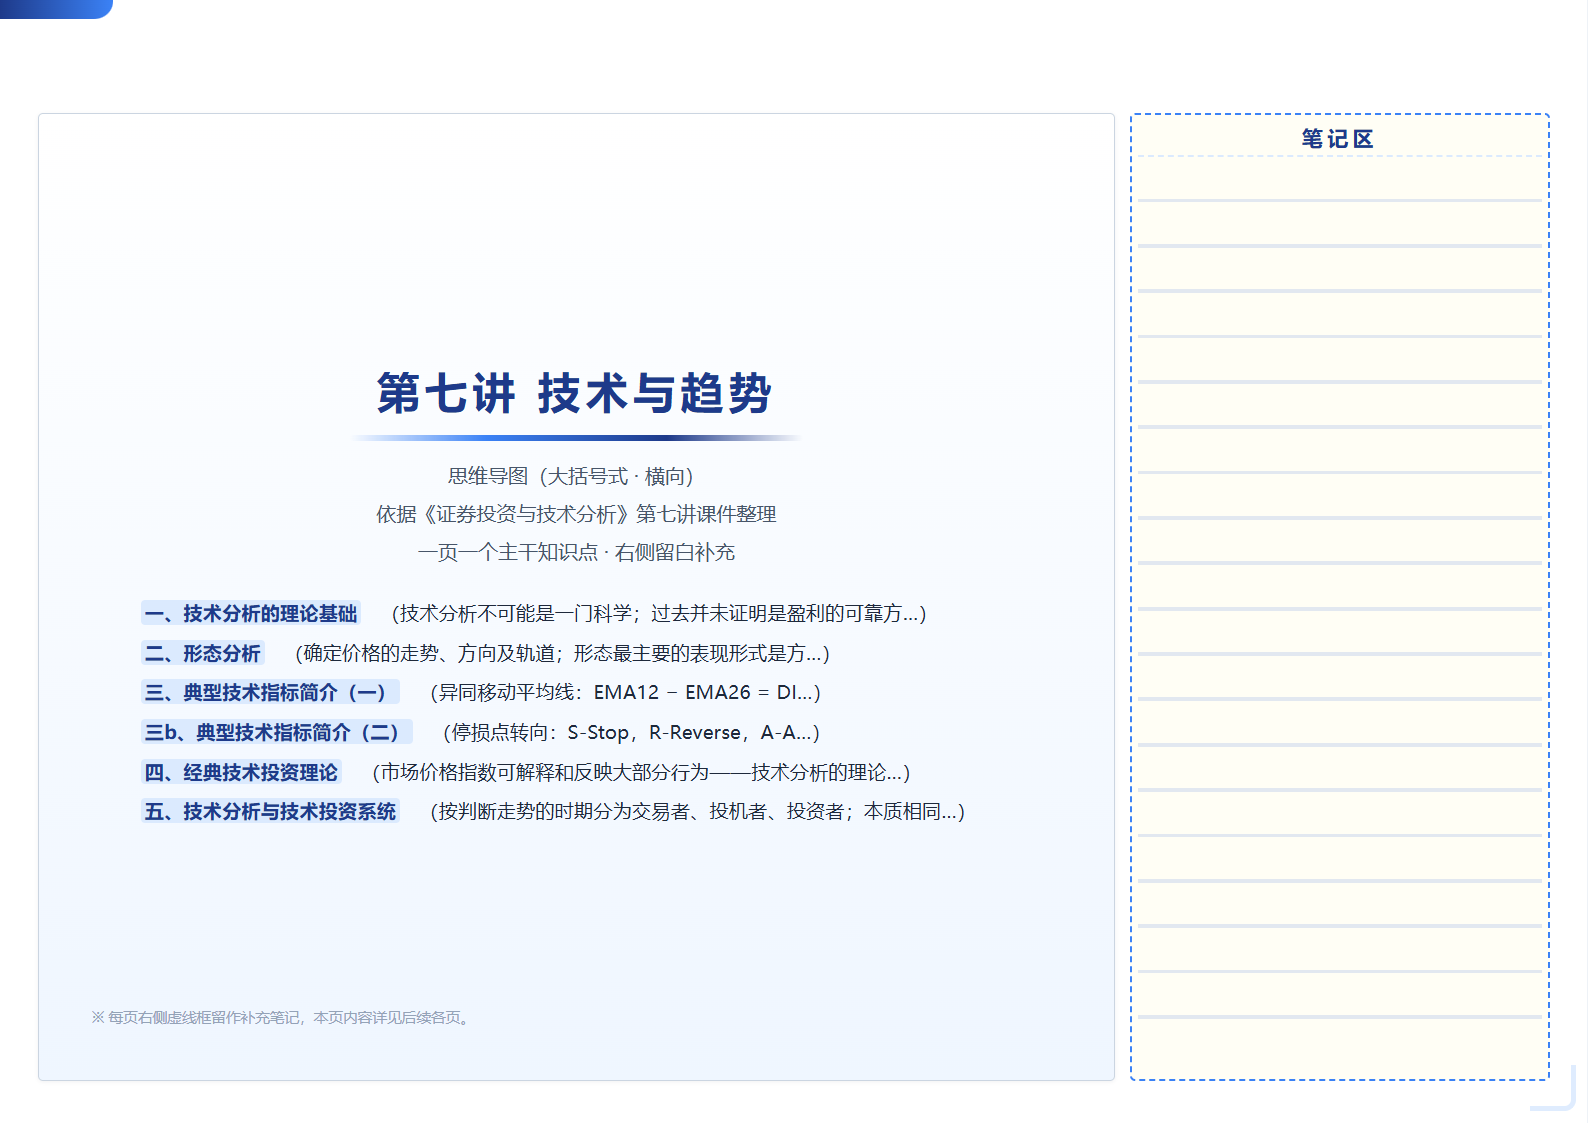Viewport: 1588px width, 1123px height.
Task: Open section 三b、典型技术指标简介（二）
Action: 277,732
